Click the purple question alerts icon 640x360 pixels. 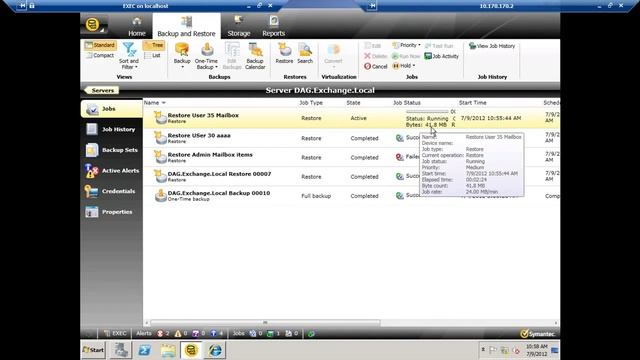click(196, 333)
